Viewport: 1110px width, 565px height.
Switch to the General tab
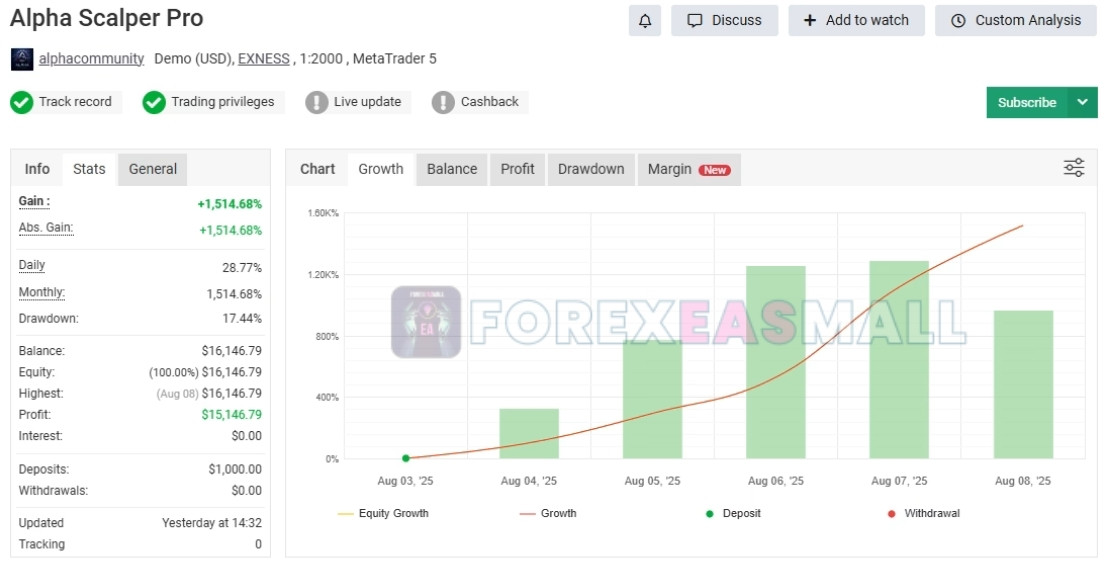click(x=153, y=169)
